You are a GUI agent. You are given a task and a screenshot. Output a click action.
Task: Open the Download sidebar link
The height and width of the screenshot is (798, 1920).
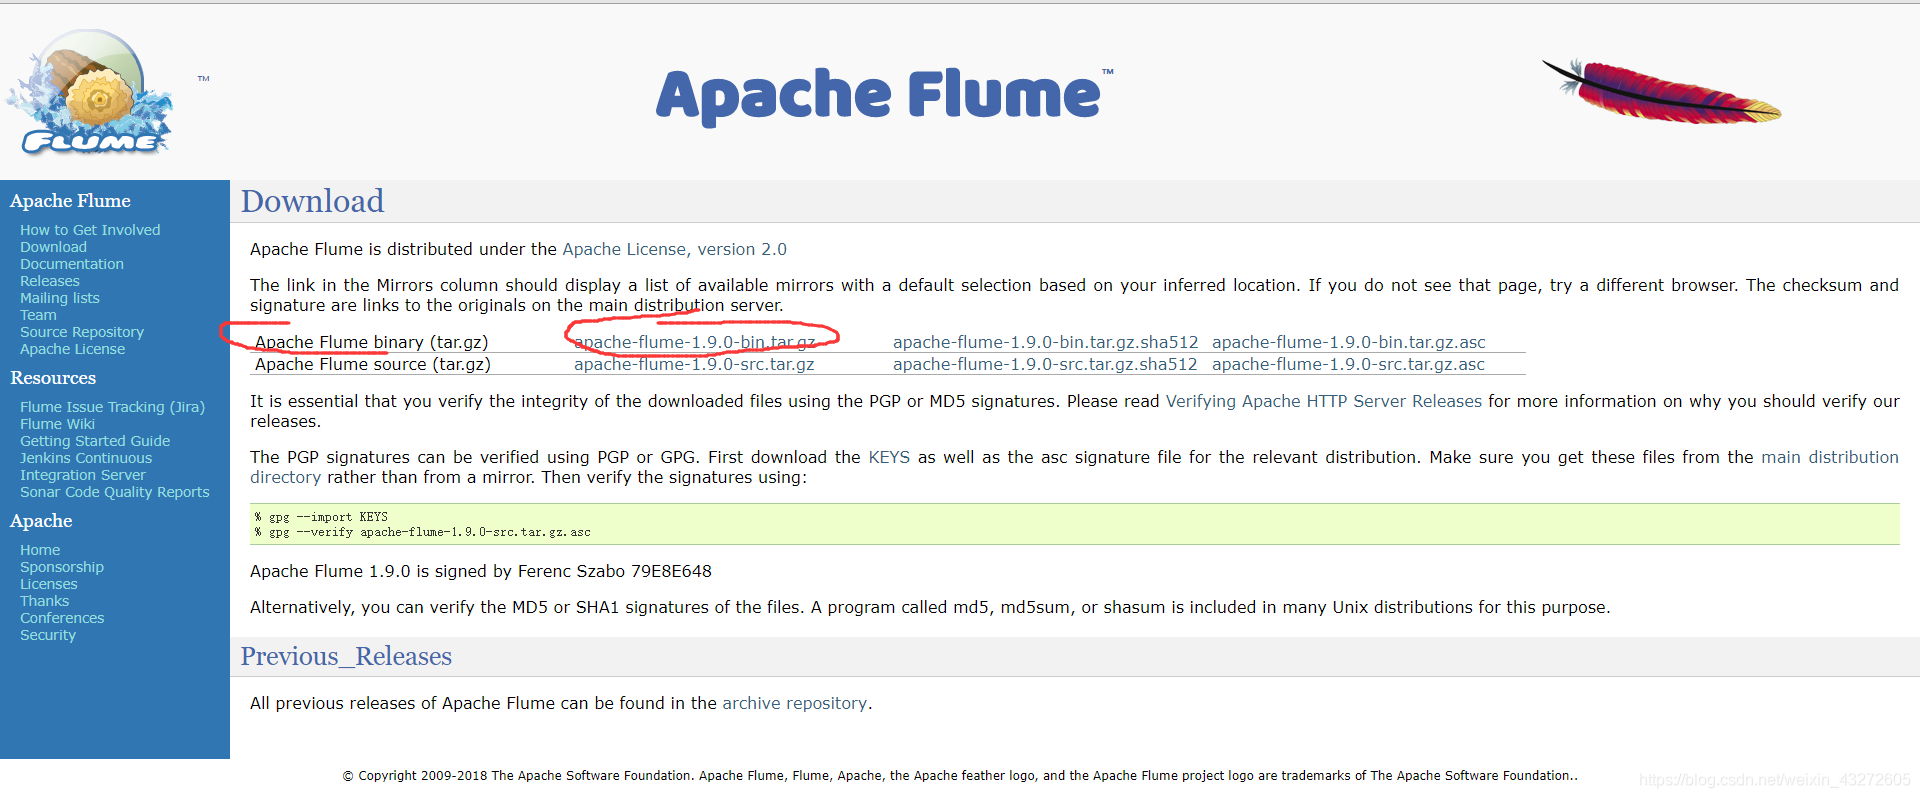point(53,247)
